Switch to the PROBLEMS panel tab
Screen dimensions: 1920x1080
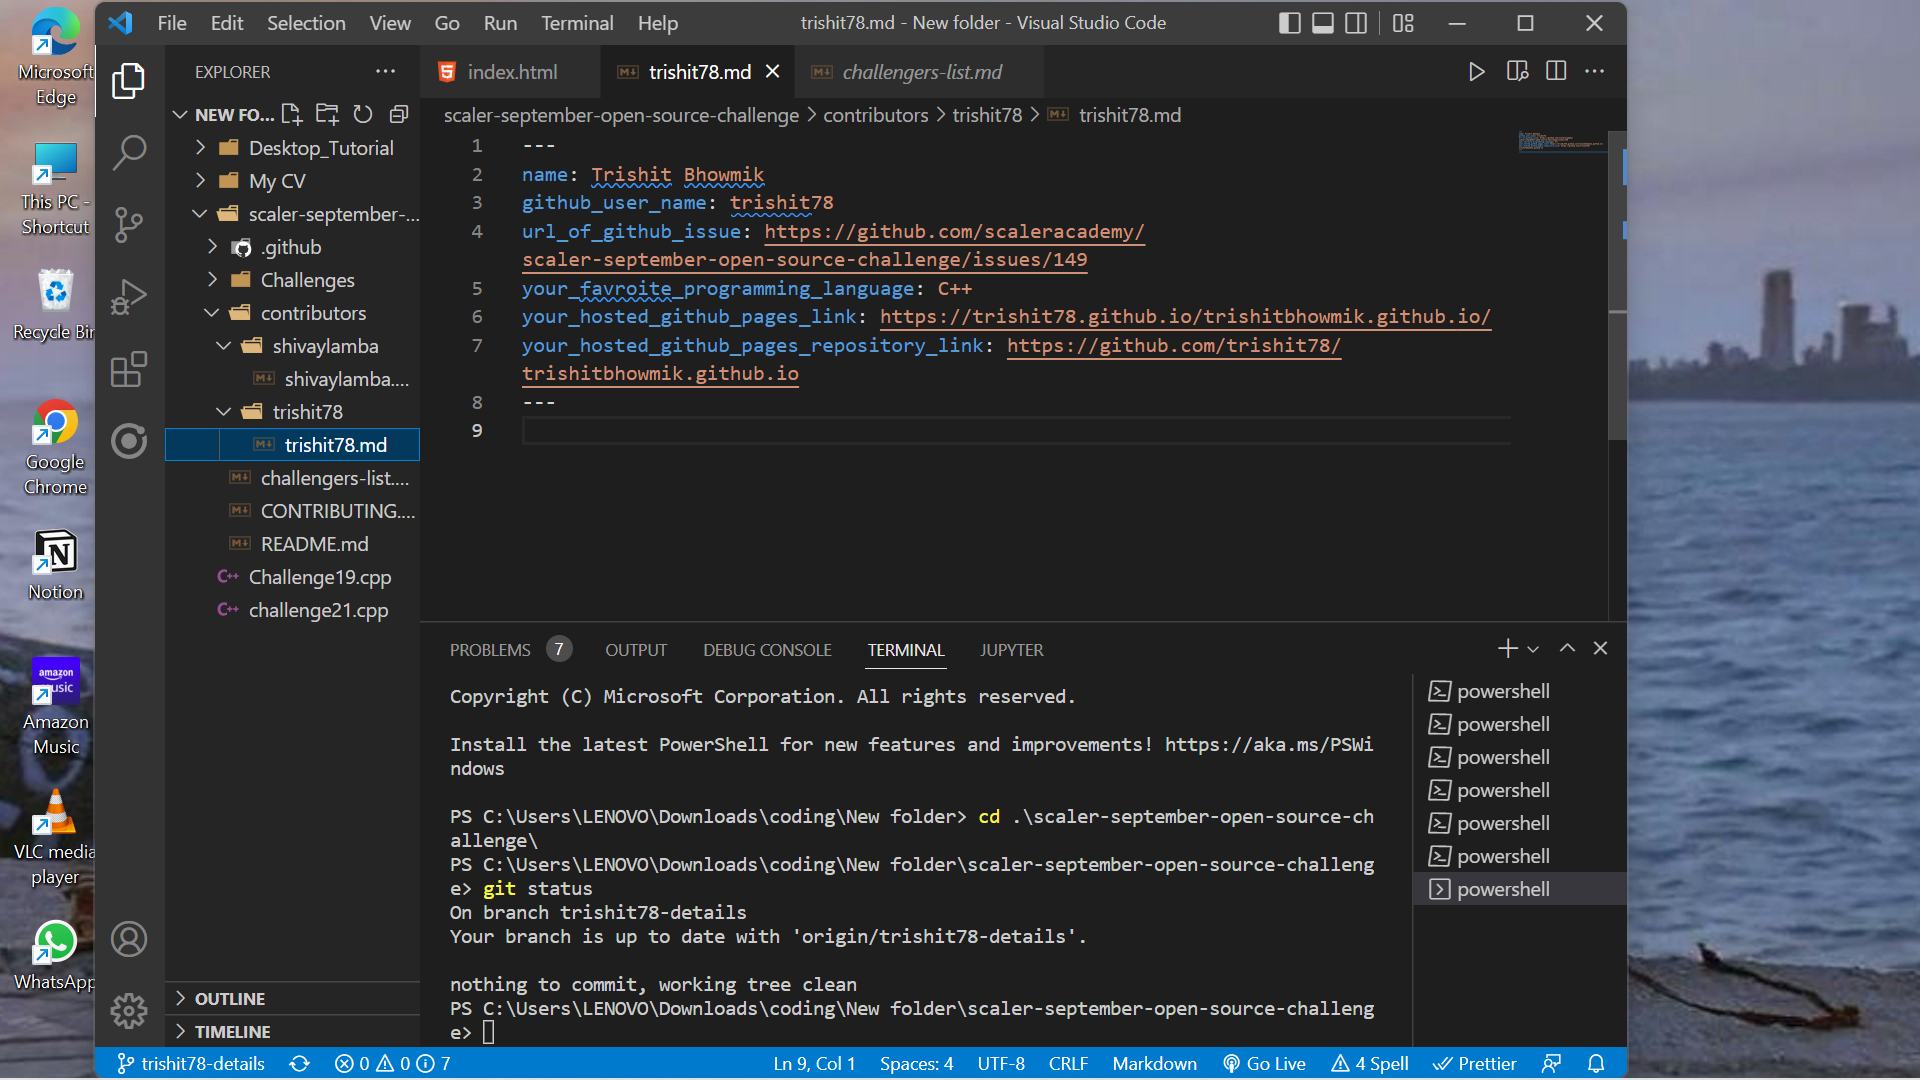point(490,649)
